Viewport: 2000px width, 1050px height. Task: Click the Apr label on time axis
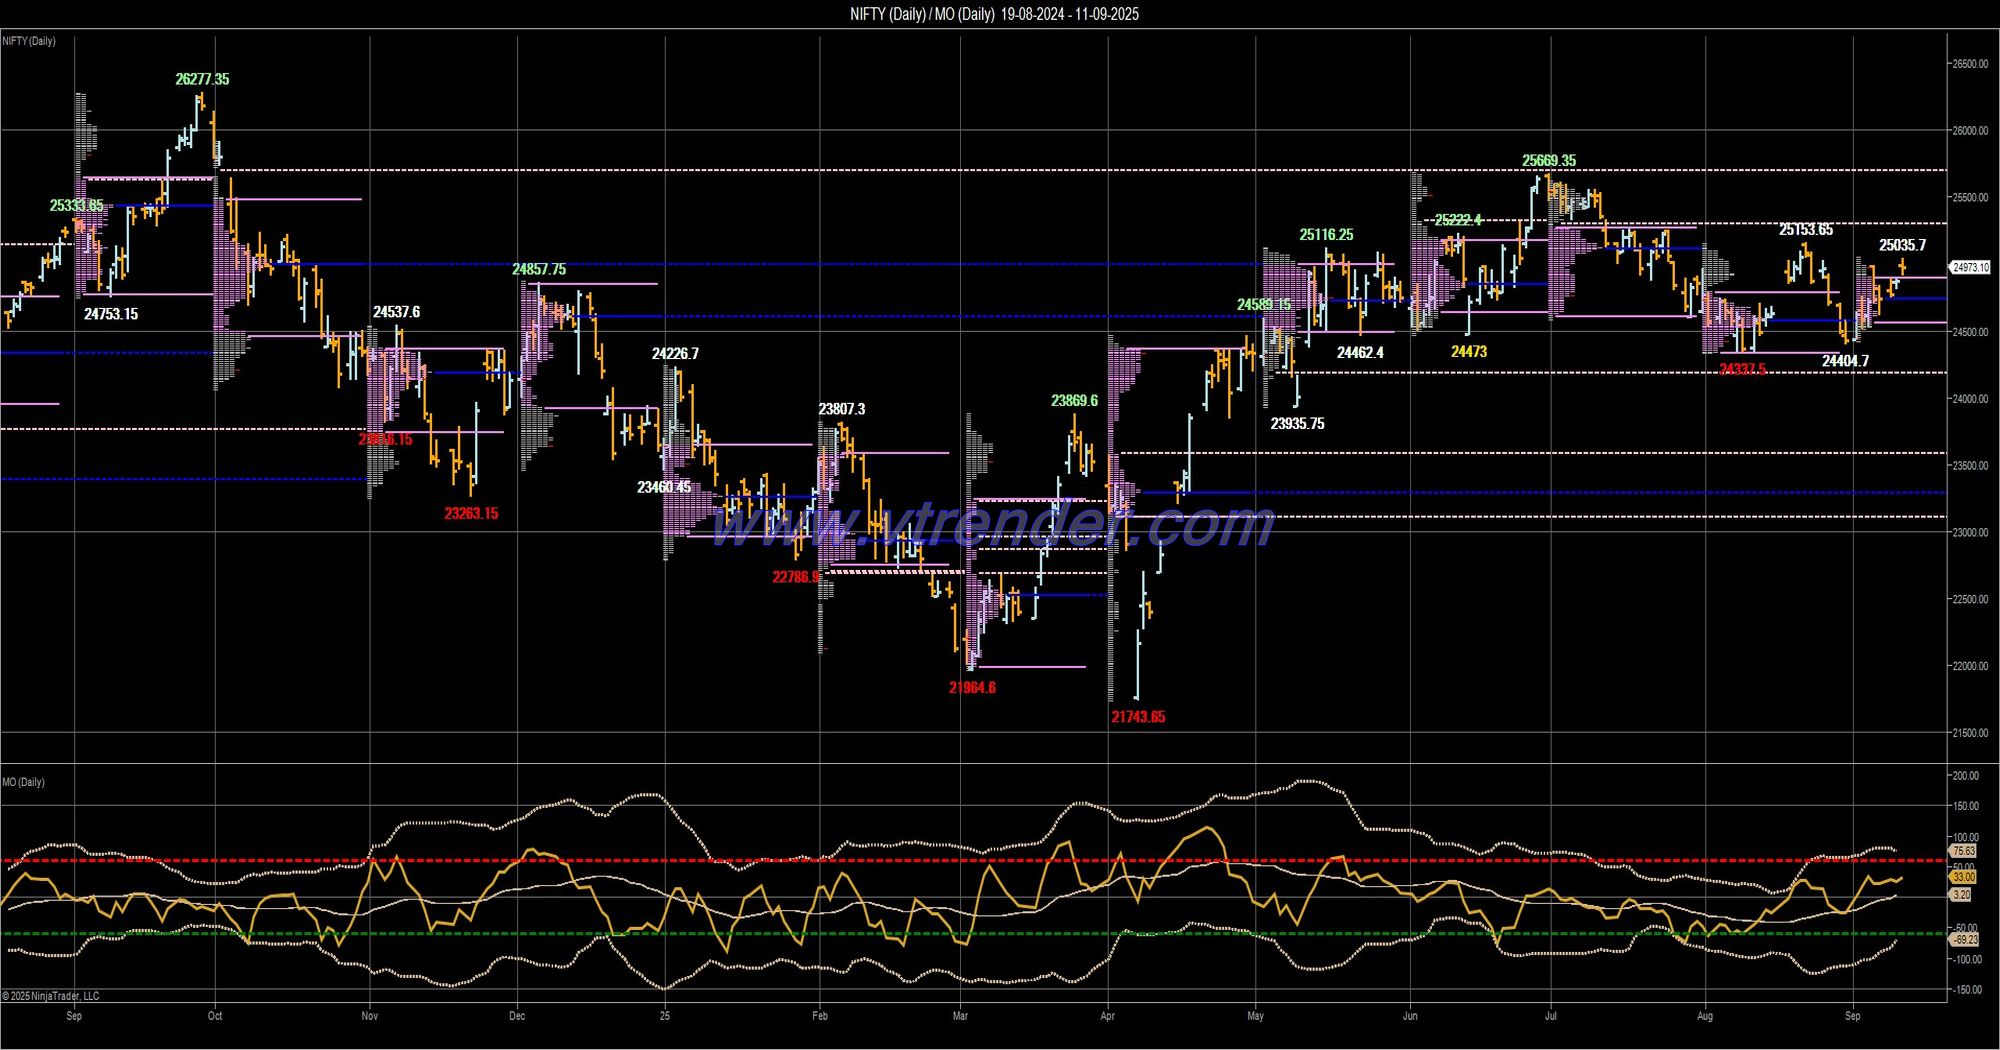[1107, 1016]
